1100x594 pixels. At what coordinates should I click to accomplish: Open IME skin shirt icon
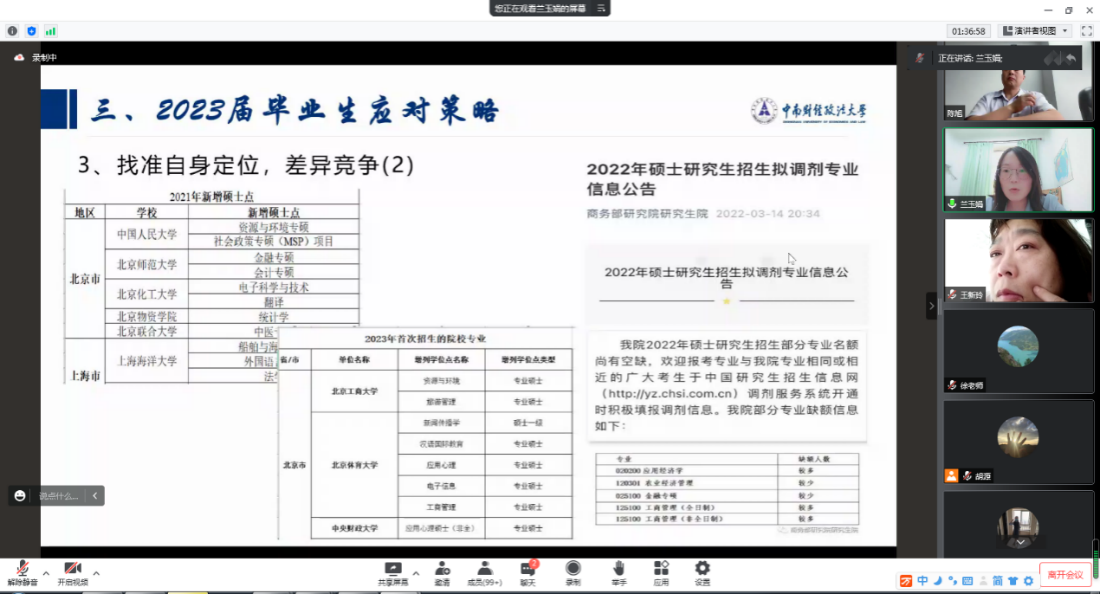(x=1013, y=581)
